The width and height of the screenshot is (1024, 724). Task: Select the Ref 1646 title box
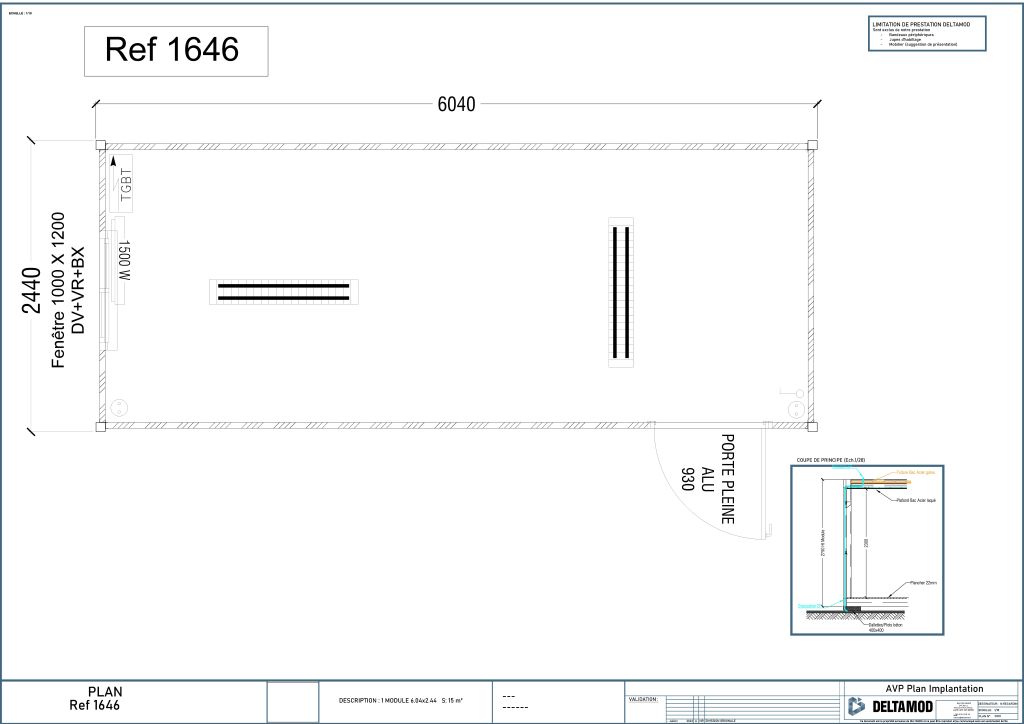pos(176,51)
